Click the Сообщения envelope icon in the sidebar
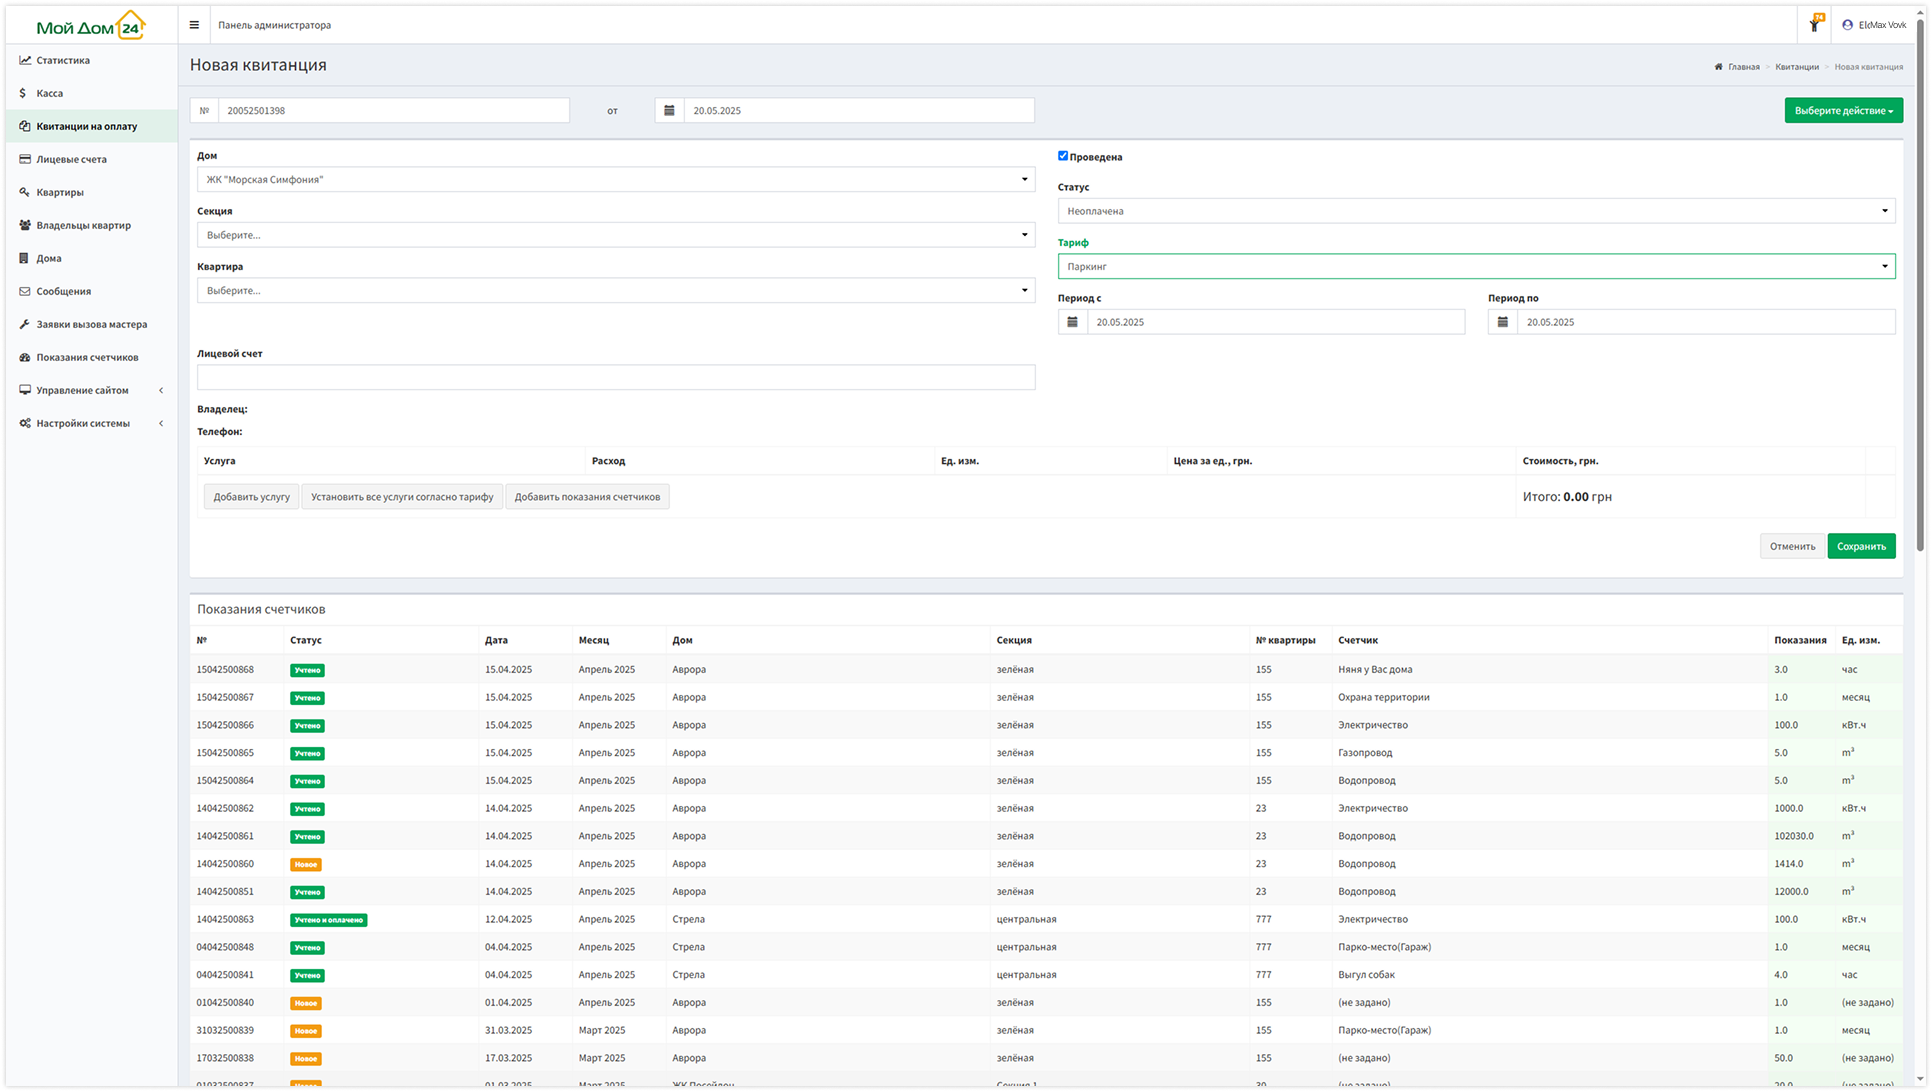This screenshot has height=1092, width=1932. point(25,291)
